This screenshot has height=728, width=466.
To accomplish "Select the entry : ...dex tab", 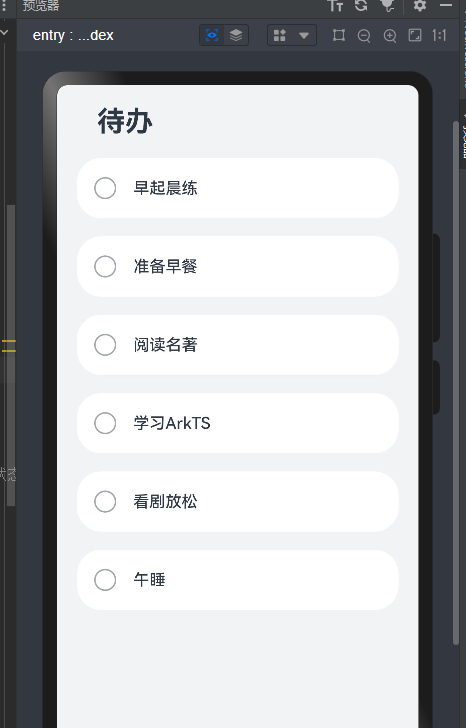I will pyautogui.click(x=73, y=35).
